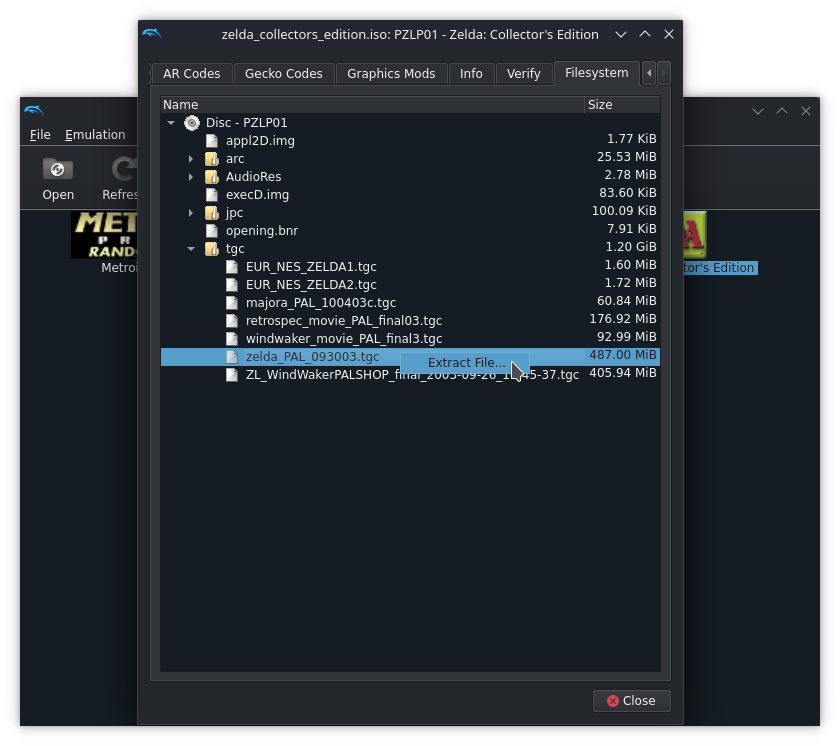
Task: Select Metroid Prime Randomizer game thumbnail
Action: (x=104, y=235)
